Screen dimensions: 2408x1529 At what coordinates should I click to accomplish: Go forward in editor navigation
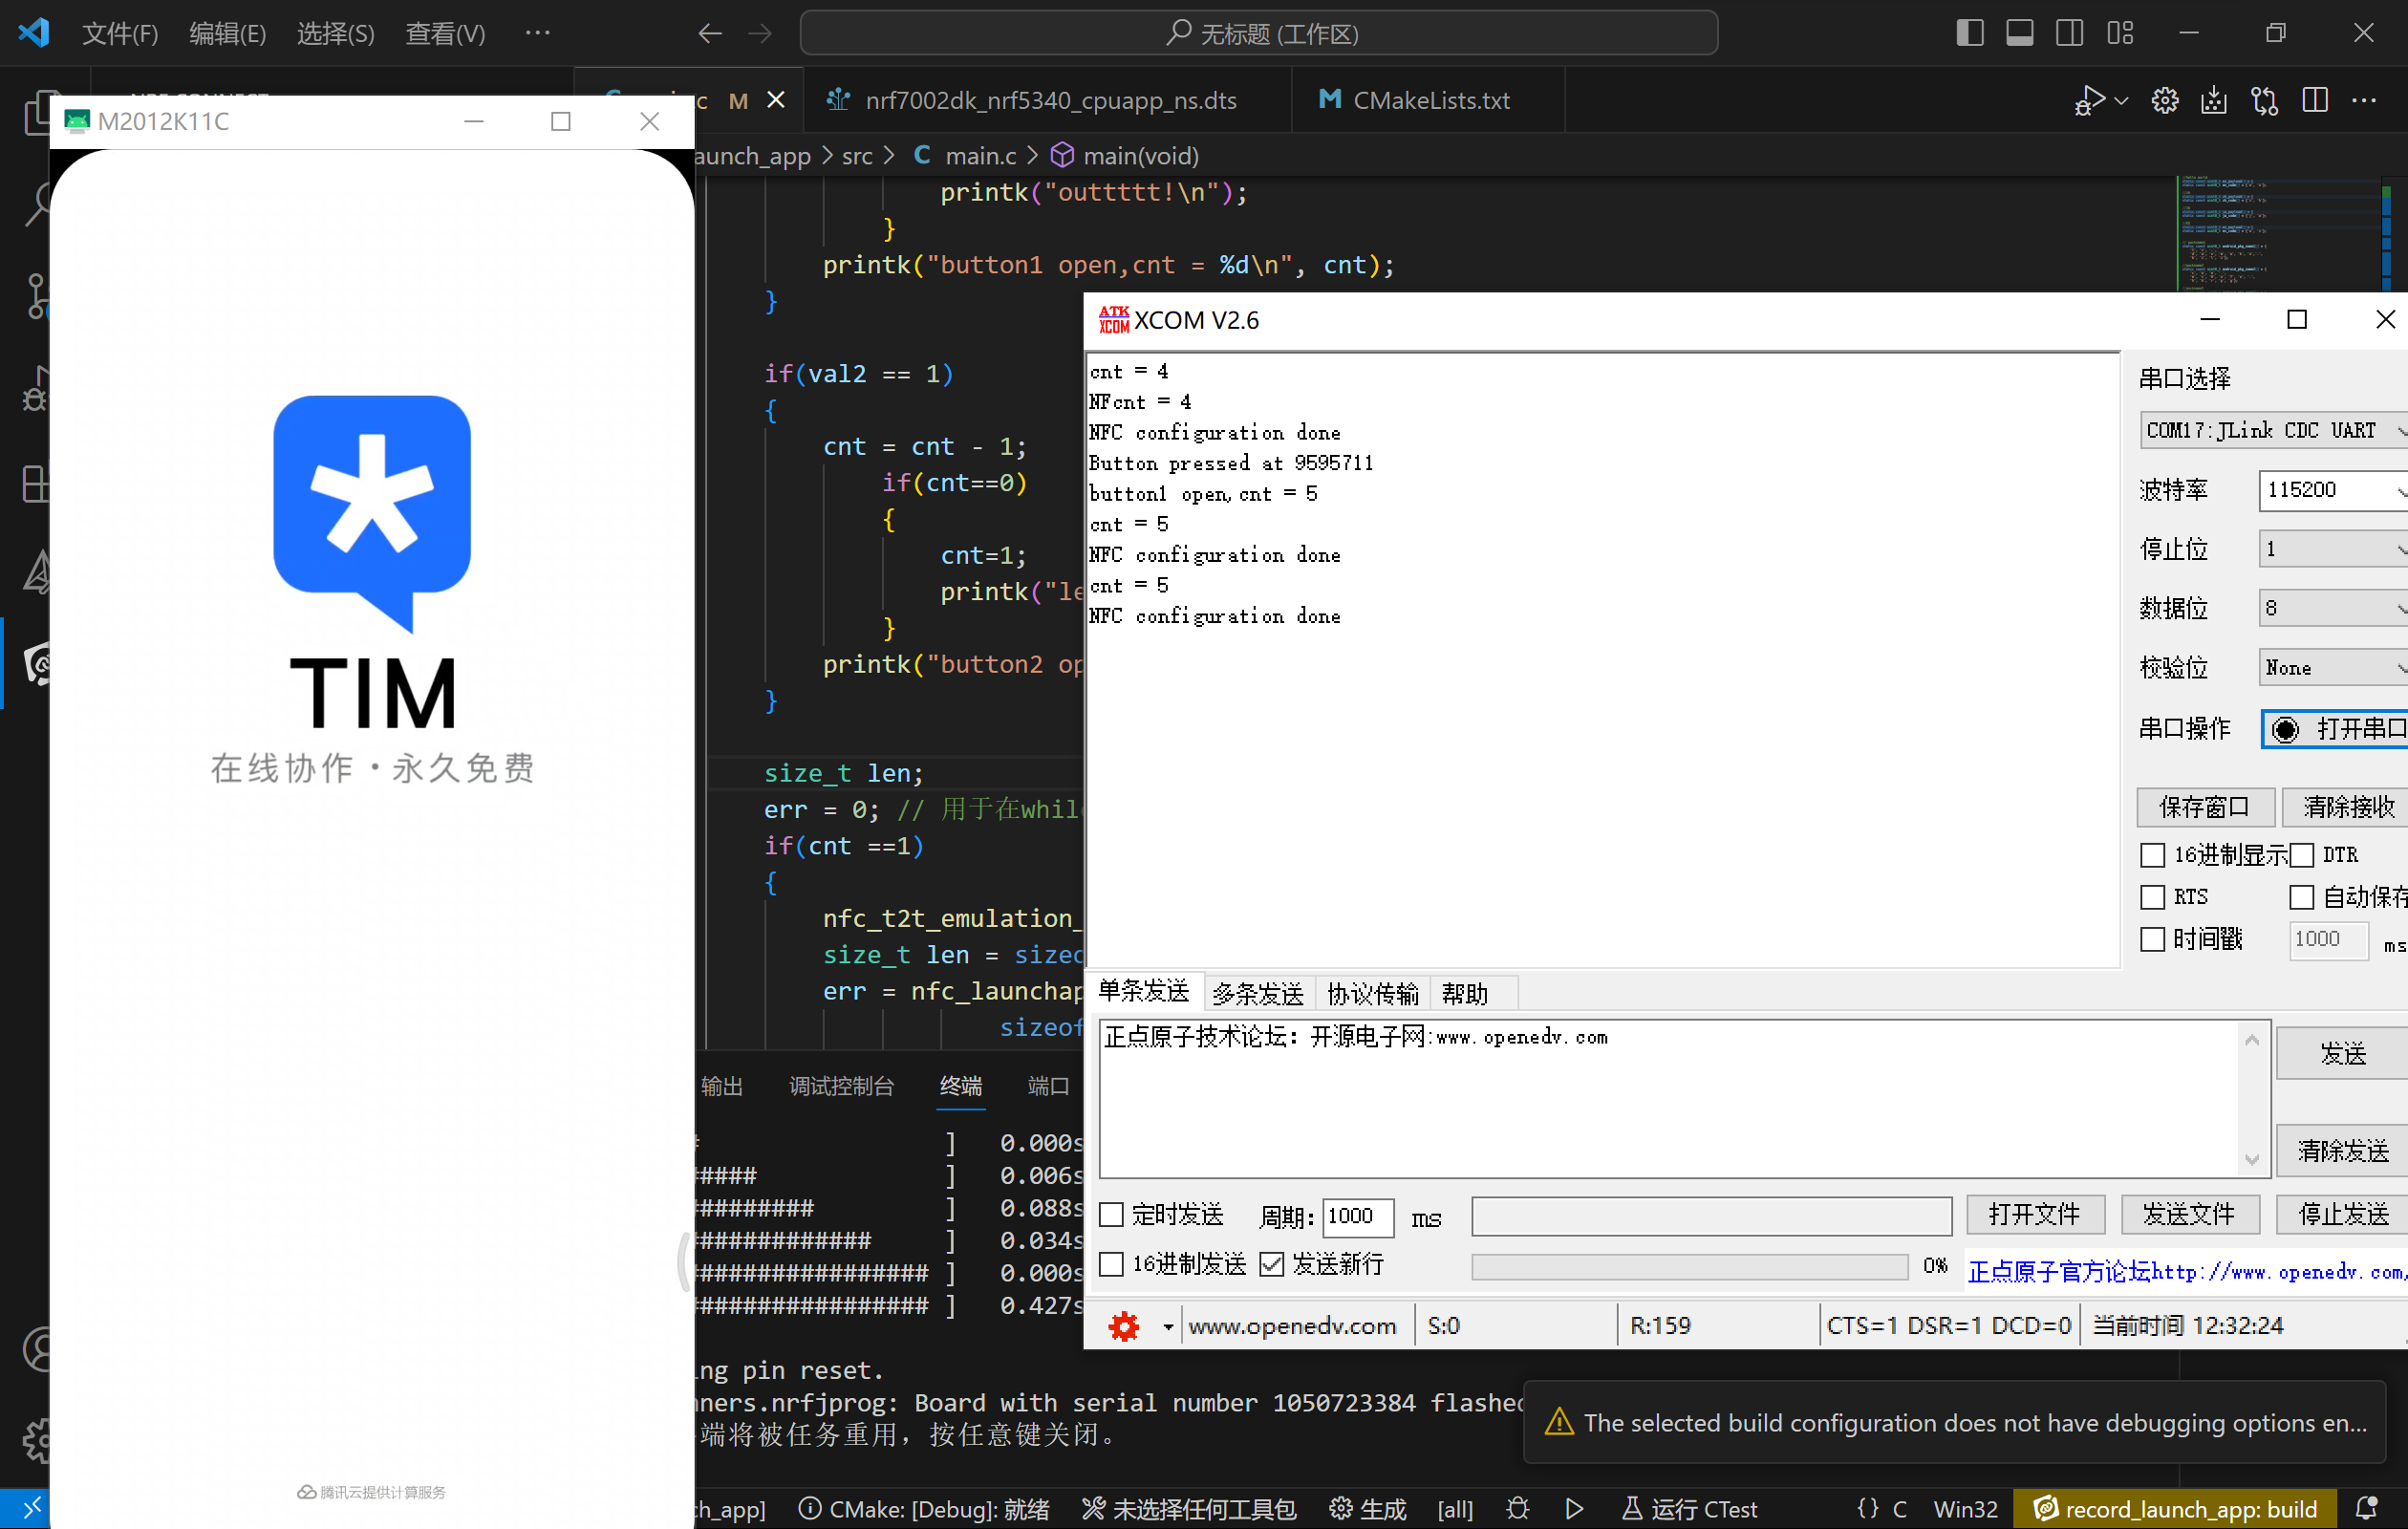[x=761, y=34]
